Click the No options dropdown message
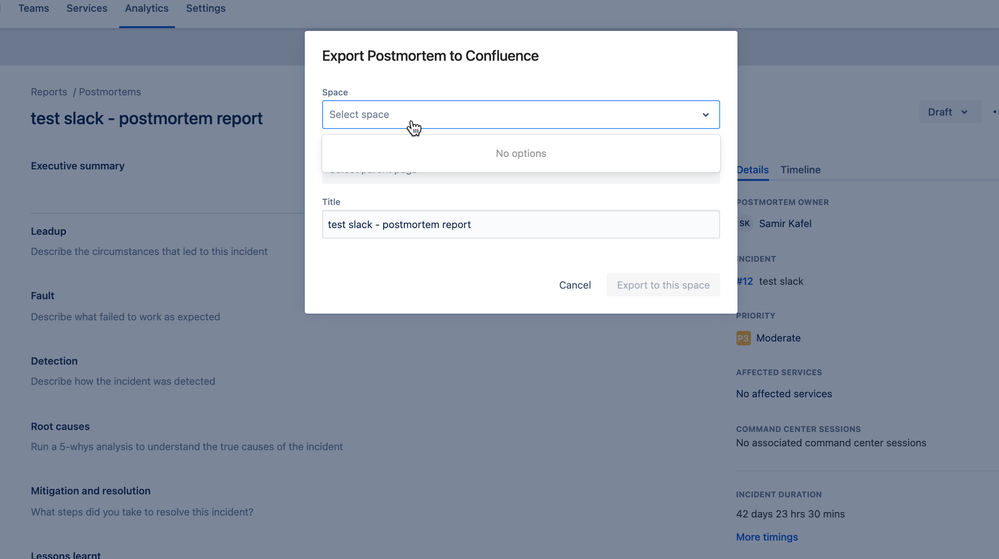Image resolution: width=999 pixels, height=559 pixels. tap(521, 154)
